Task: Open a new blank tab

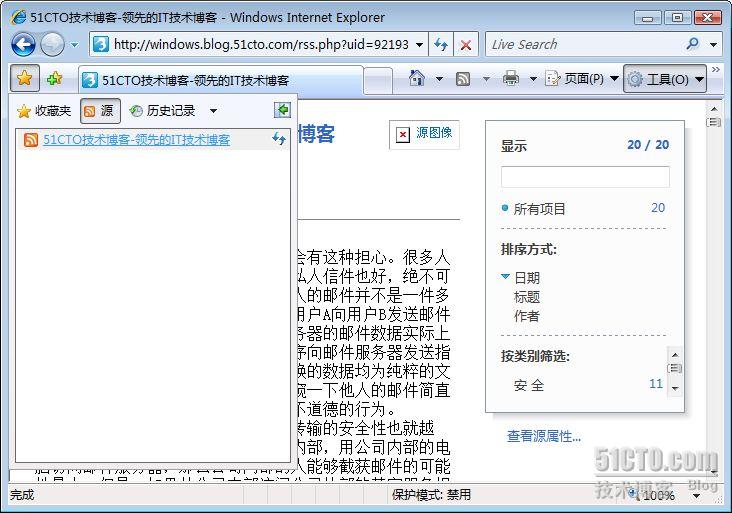Action: tap(378, 81)
